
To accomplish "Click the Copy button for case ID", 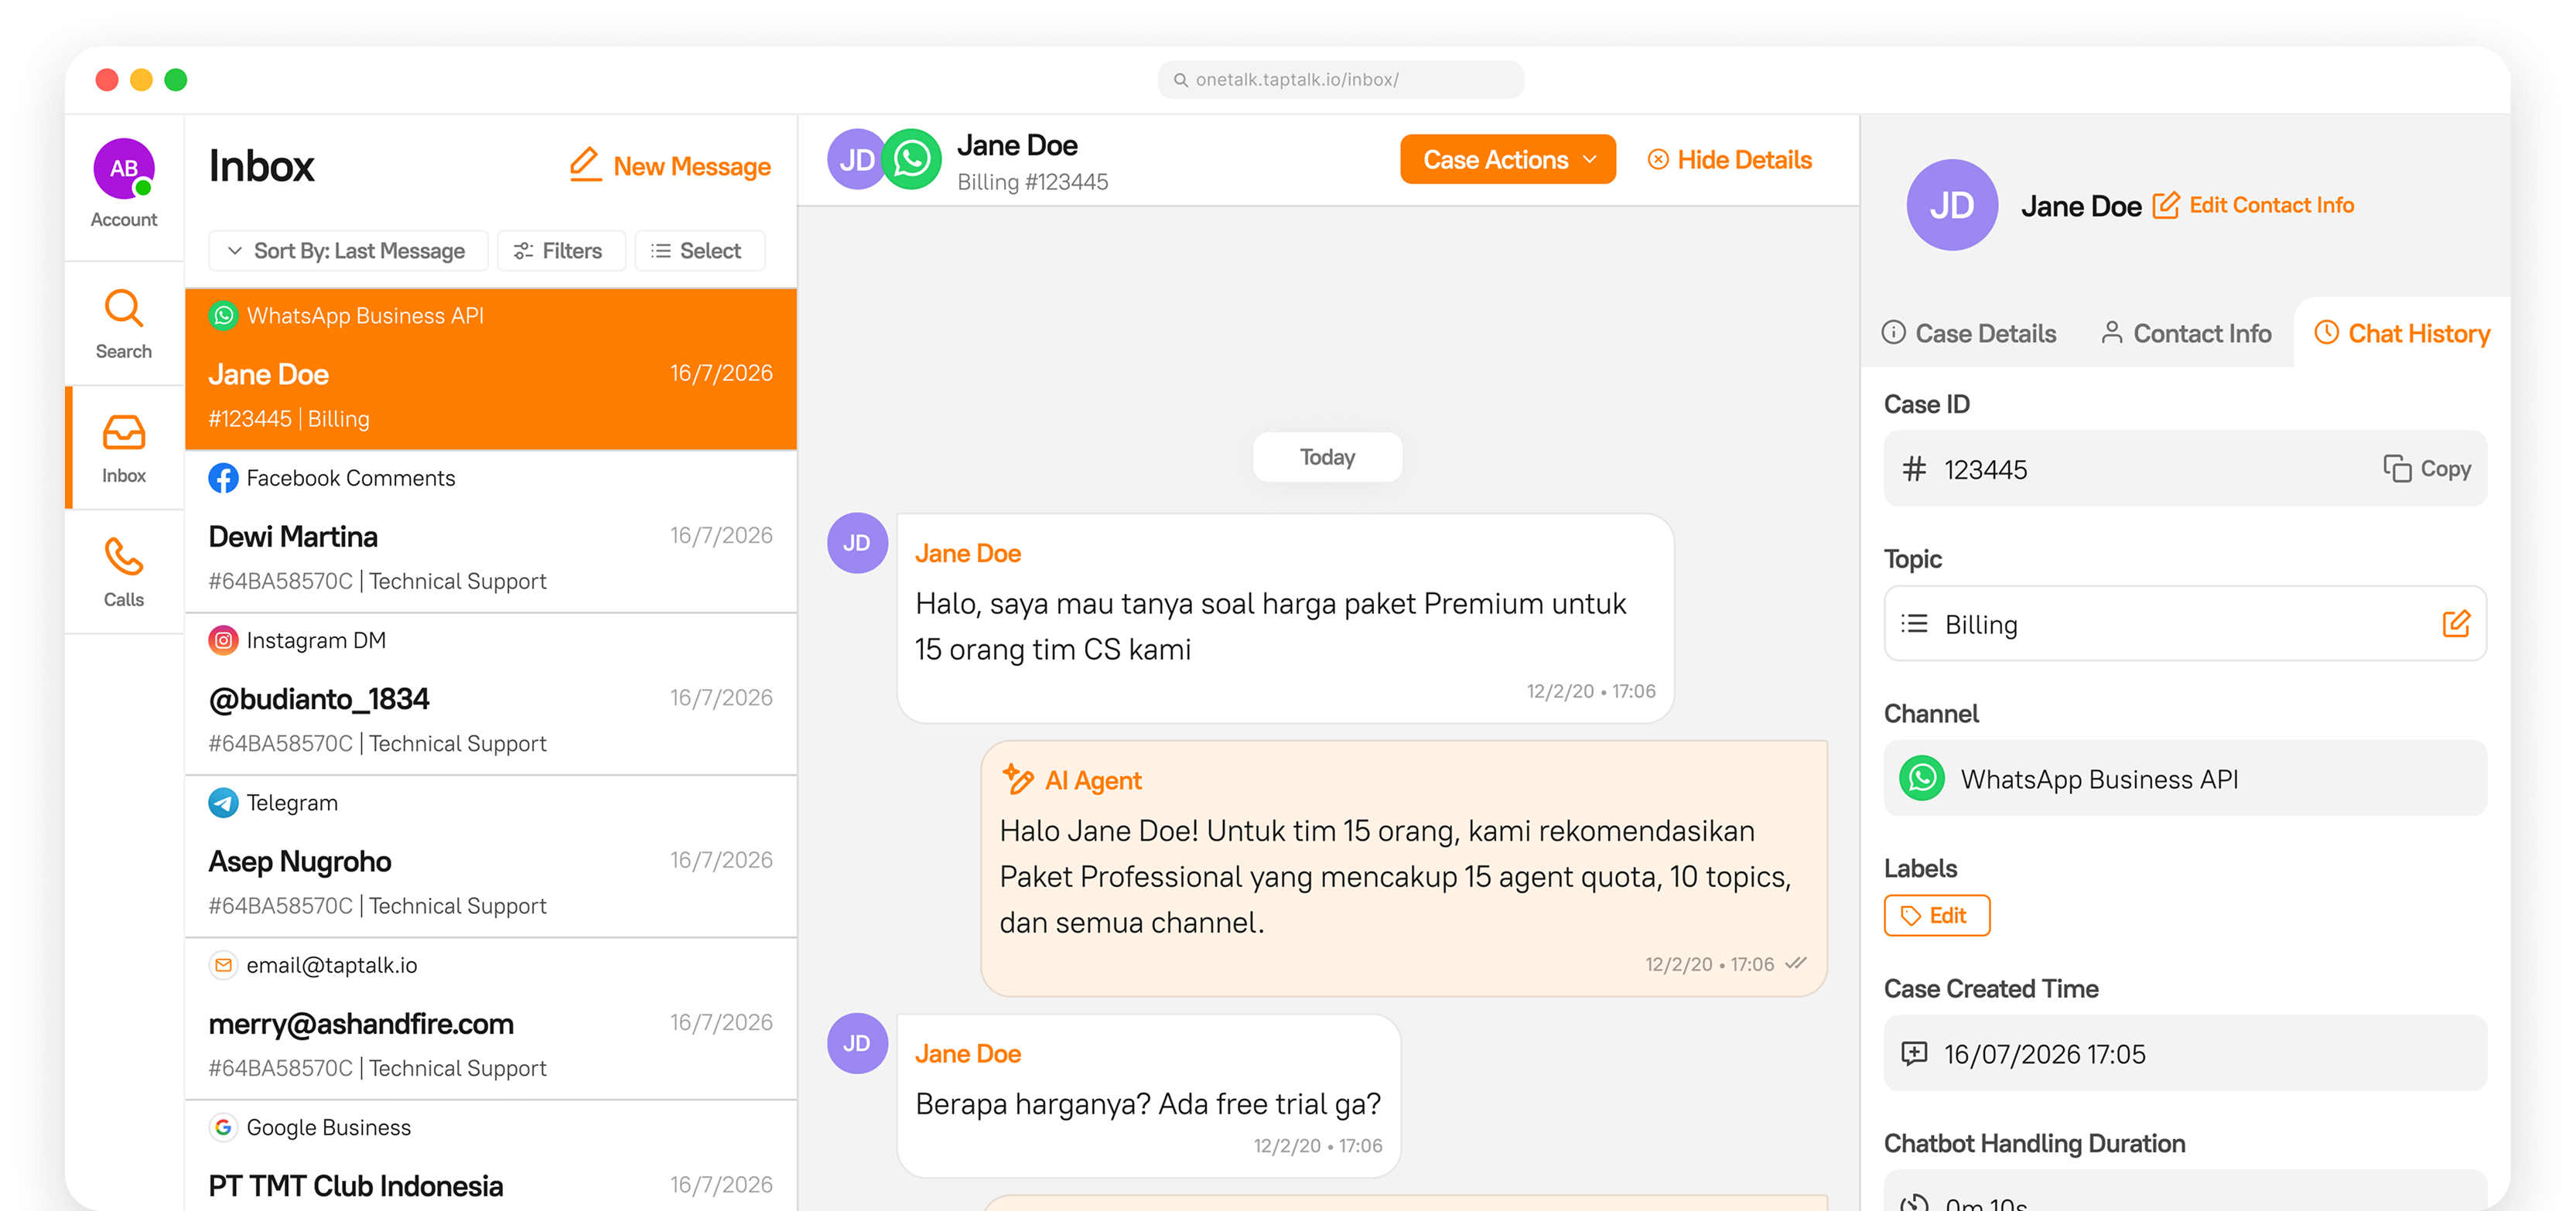I will click(2427, 468).
